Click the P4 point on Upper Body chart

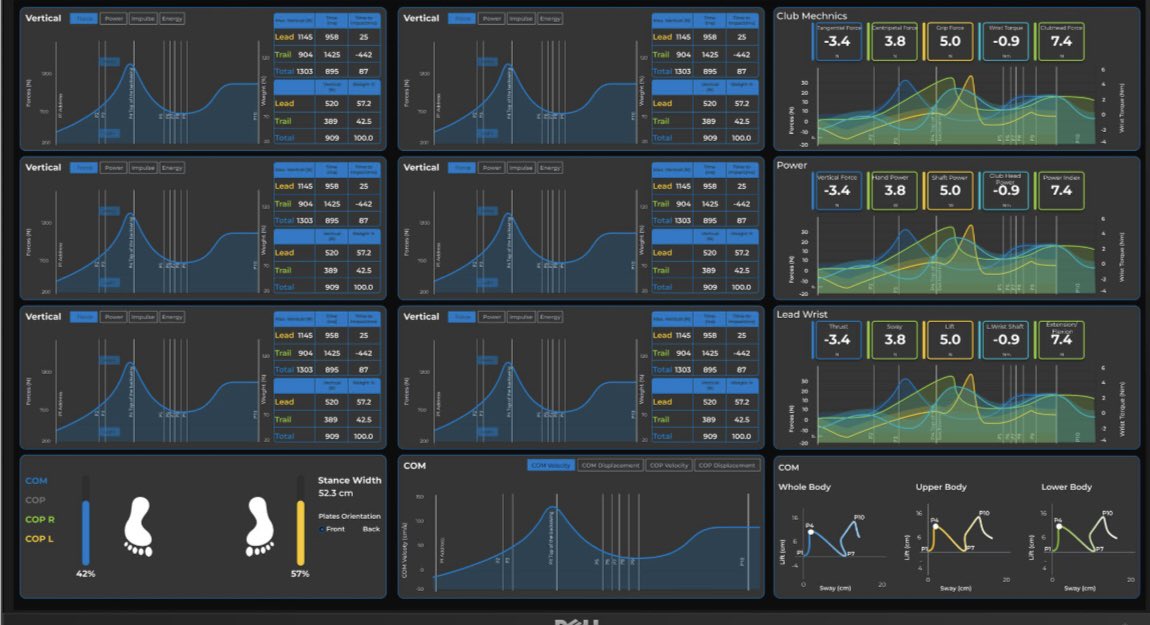coord(936,527)
